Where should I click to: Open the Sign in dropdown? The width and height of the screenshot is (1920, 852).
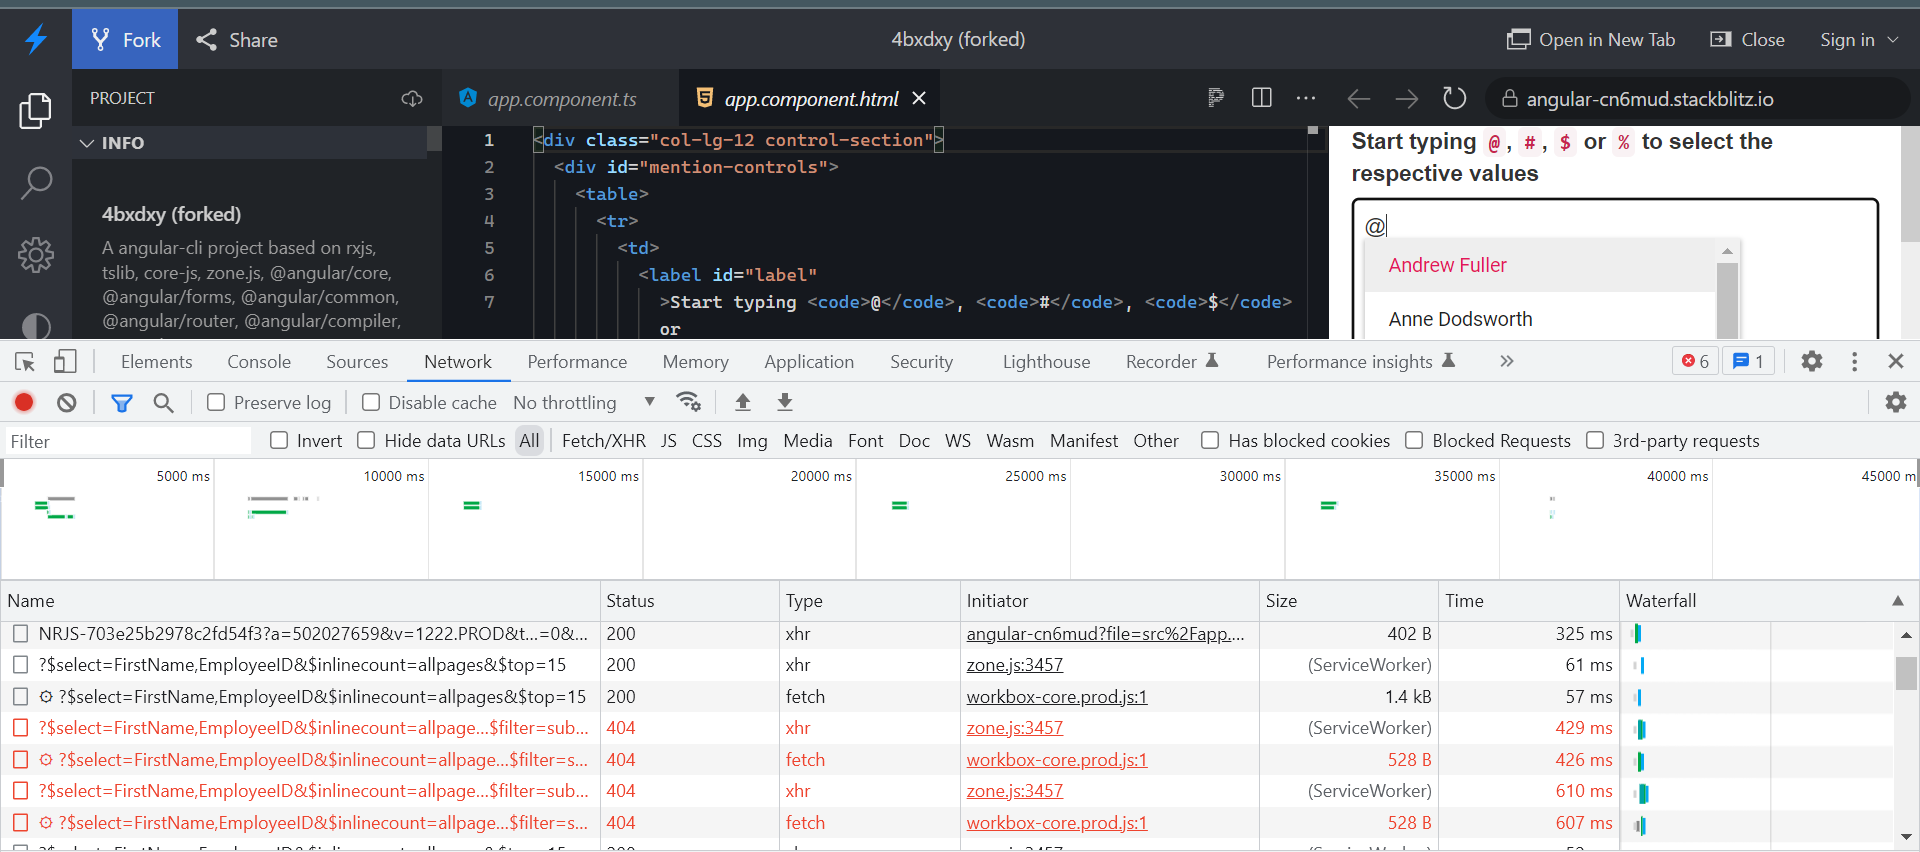click(x=1859, y=39)
